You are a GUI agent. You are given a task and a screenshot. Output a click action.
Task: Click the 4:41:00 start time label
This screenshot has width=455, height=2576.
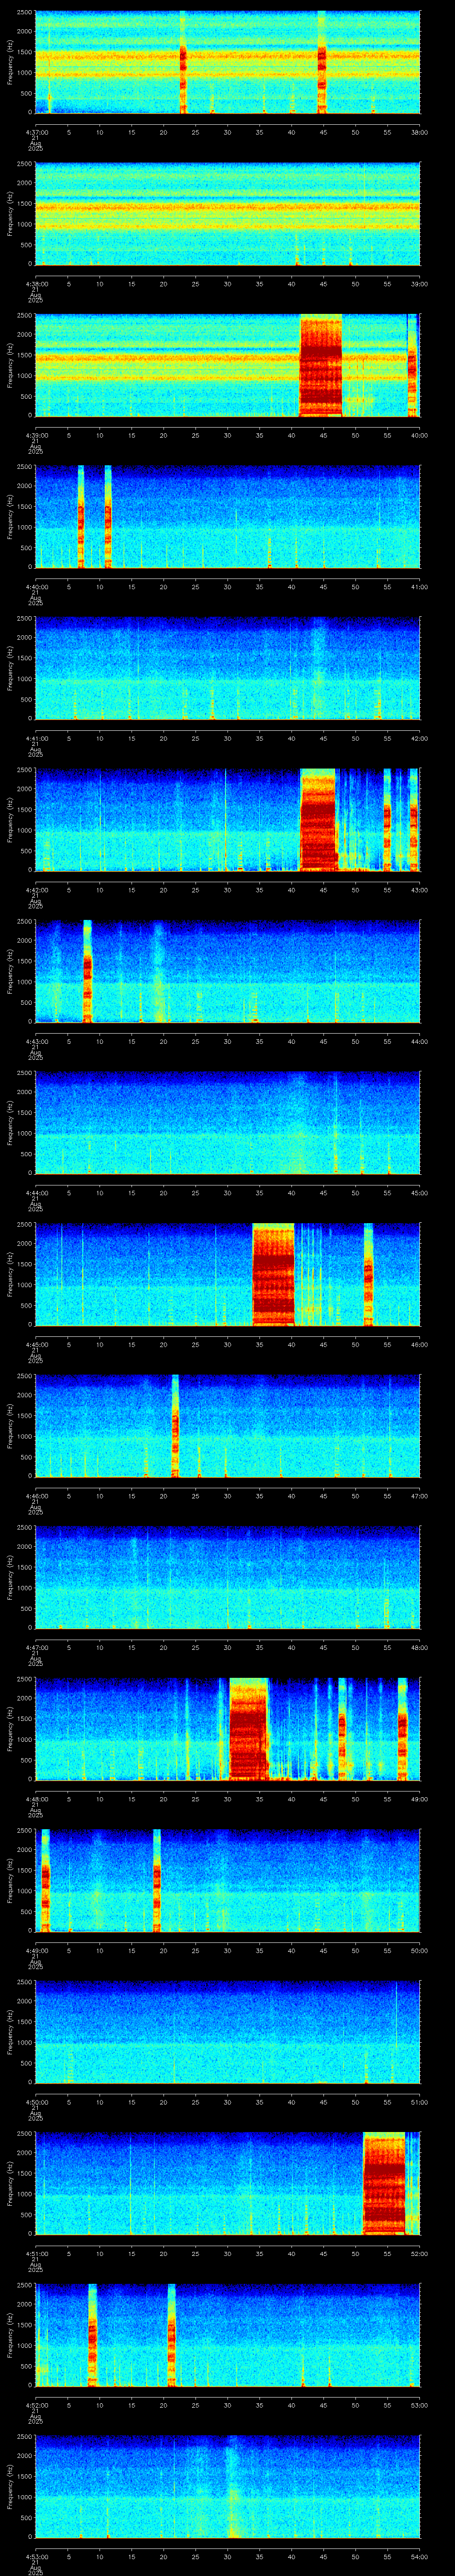tap(36, 738)
